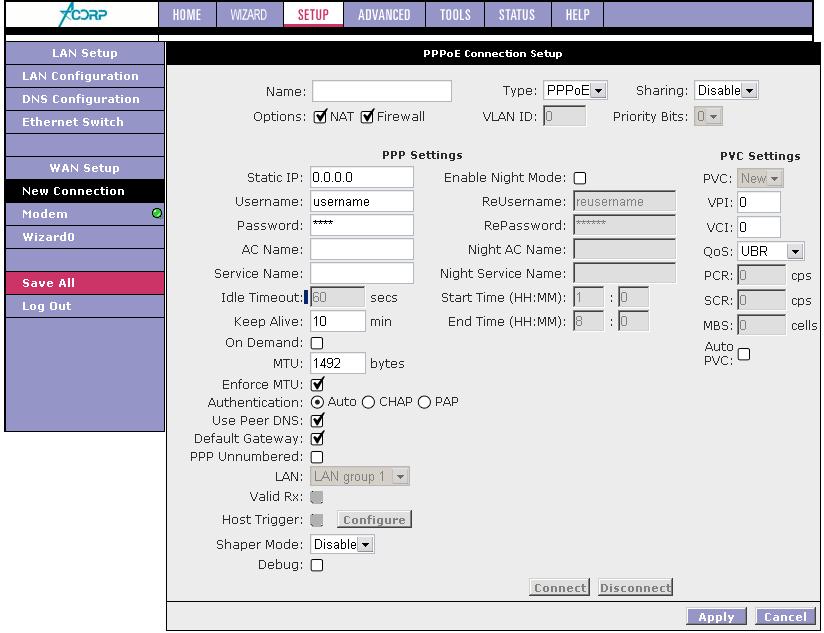The image size is (824, 633).
Task: Select CHAP authentication radio button
Action: [x=368, y=402]
